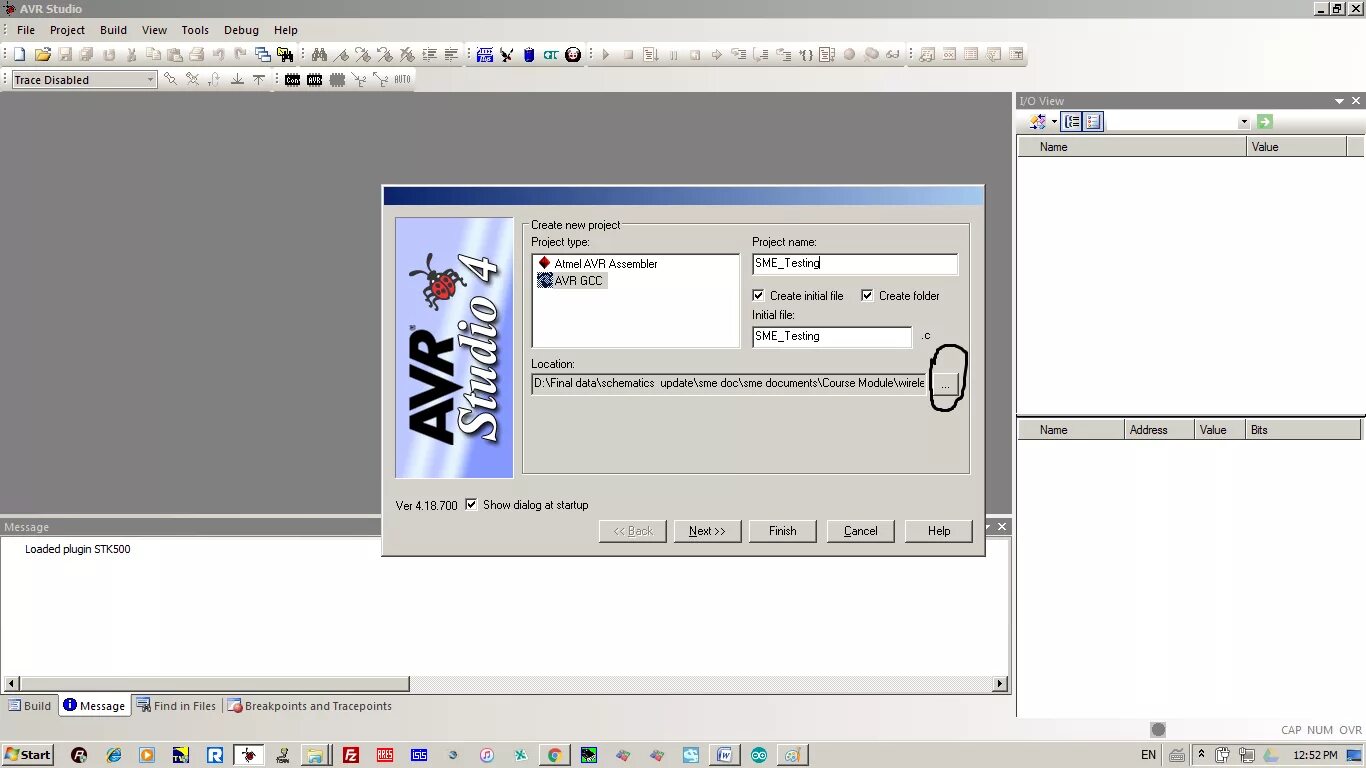
Task: Switch to the Build output tab
Action: tap(30, 706)
